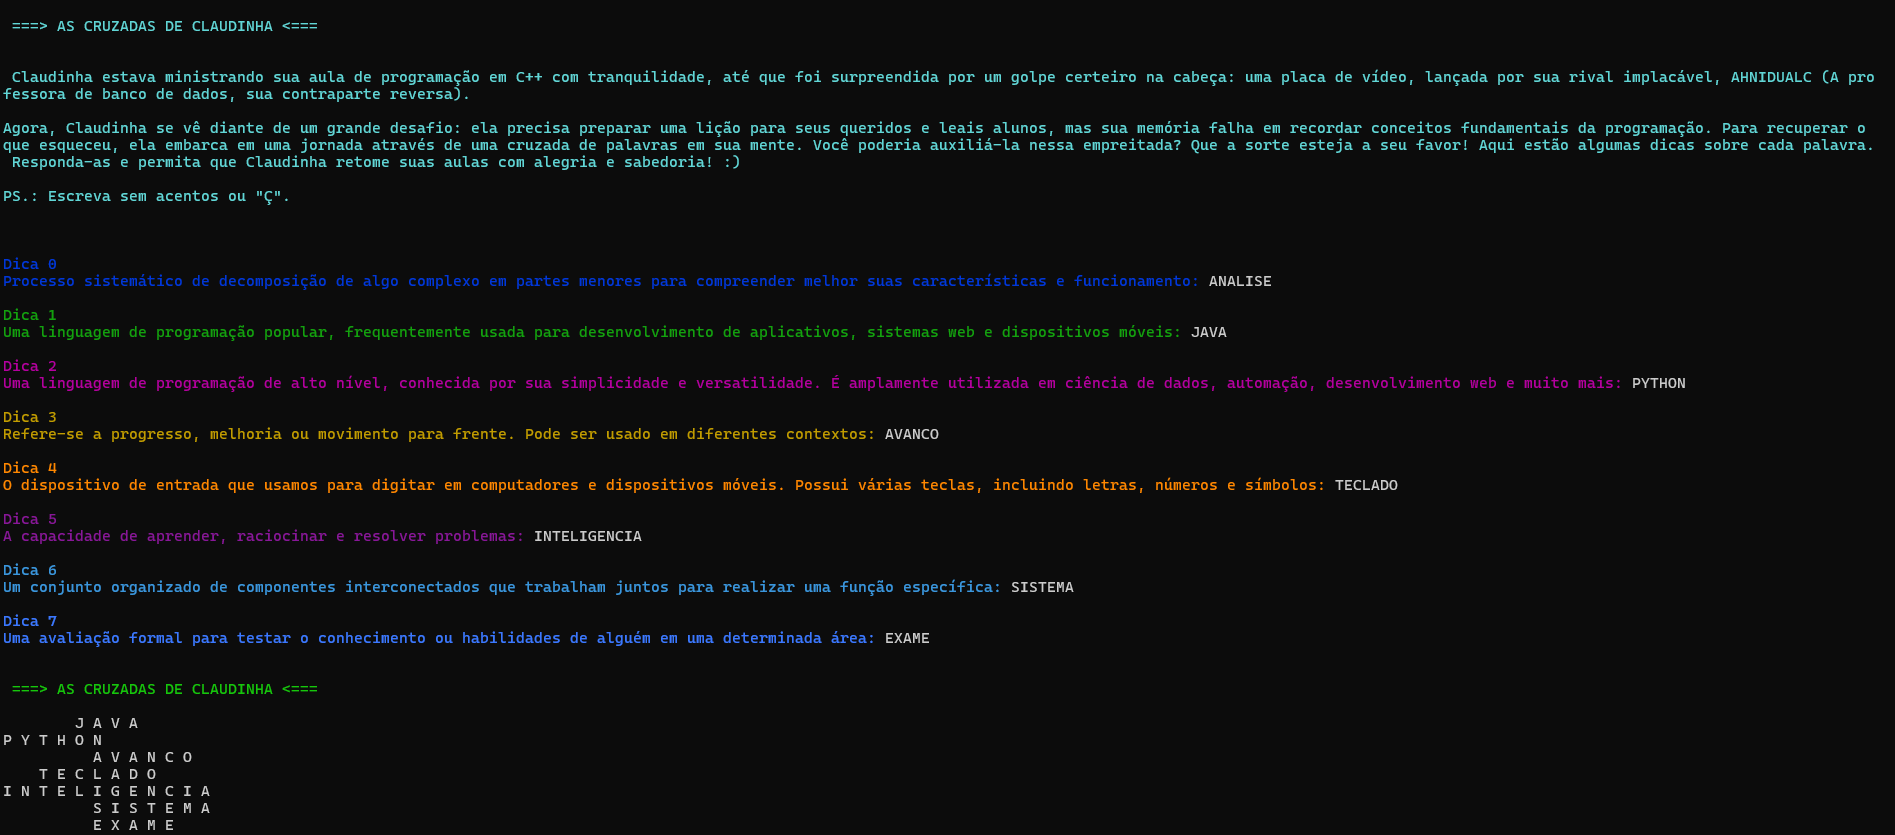The width and height of the screenshot is (1895, 835).
Task: Click the crossword grid row 'A V A N C O'
Action: (x=143, y=757)
